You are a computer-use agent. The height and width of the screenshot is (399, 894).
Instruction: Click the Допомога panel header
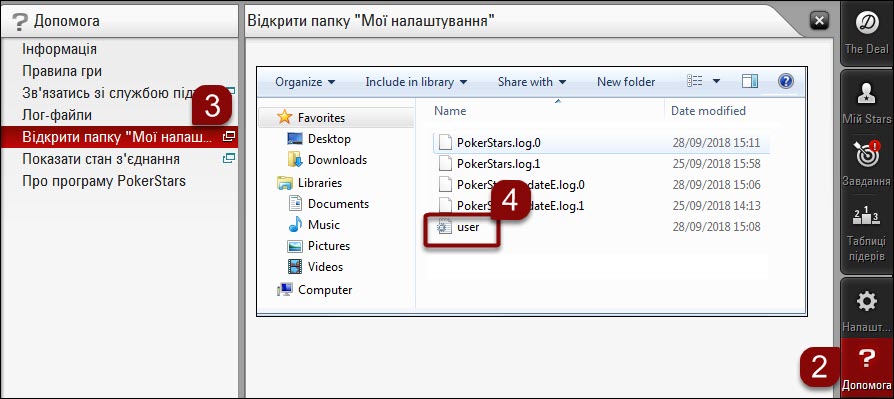point(119,21)
